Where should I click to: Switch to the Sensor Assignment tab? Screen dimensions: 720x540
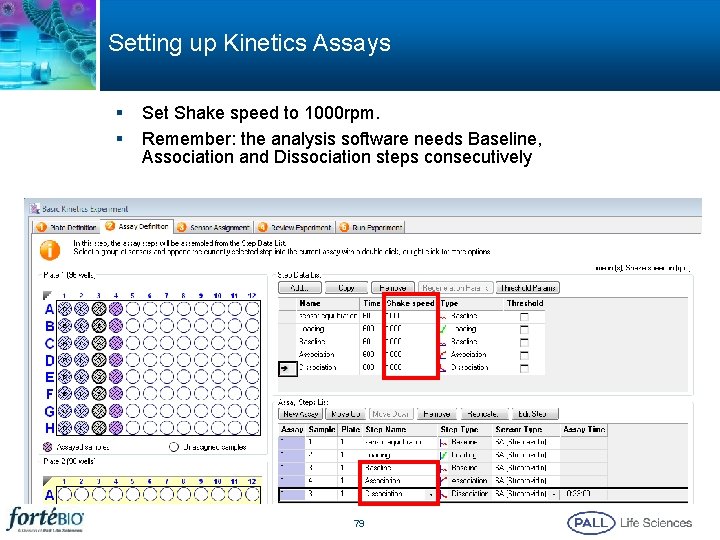[x=214, y=227]
